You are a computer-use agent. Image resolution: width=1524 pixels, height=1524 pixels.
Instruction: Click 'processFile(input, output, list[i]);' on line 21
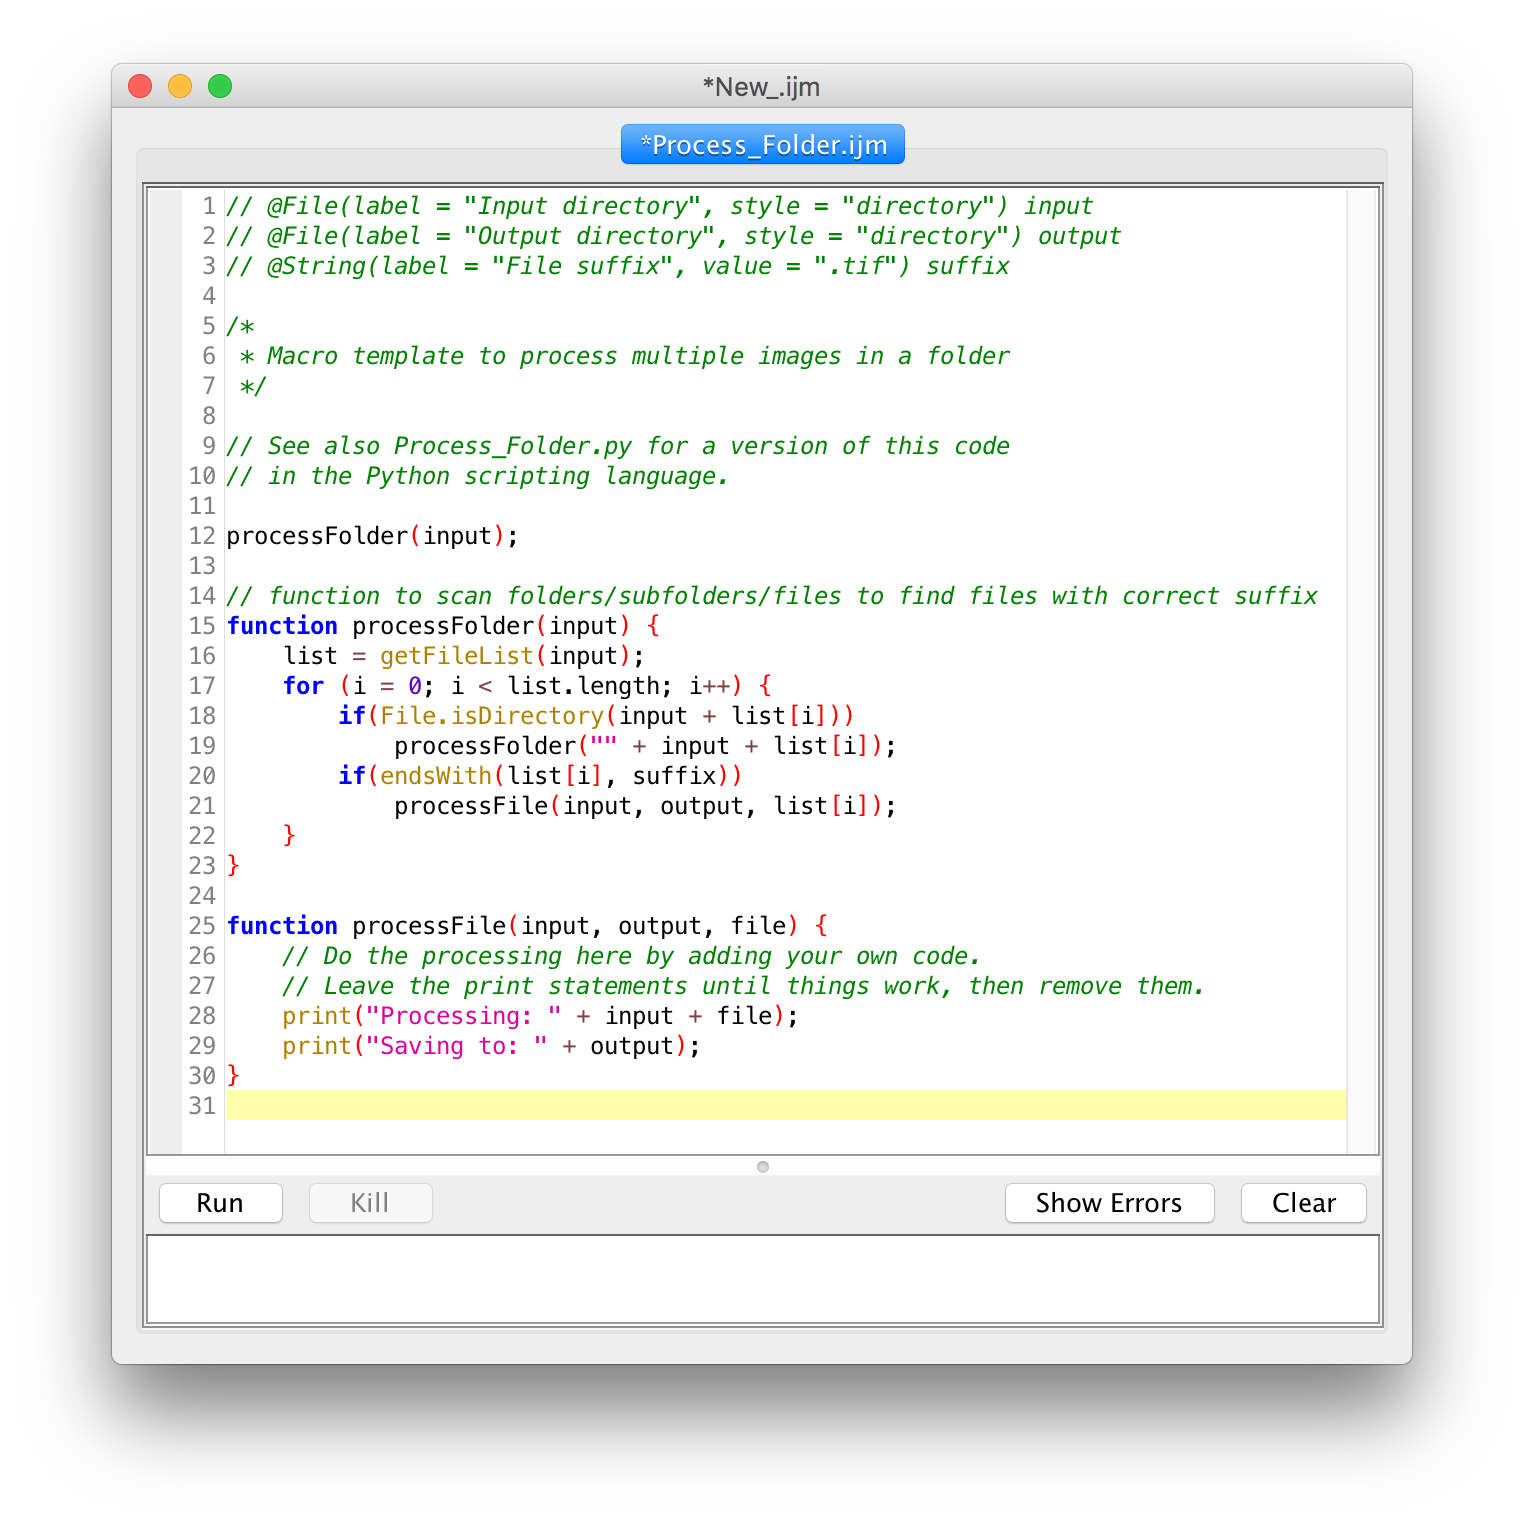[x=645, y=806]
